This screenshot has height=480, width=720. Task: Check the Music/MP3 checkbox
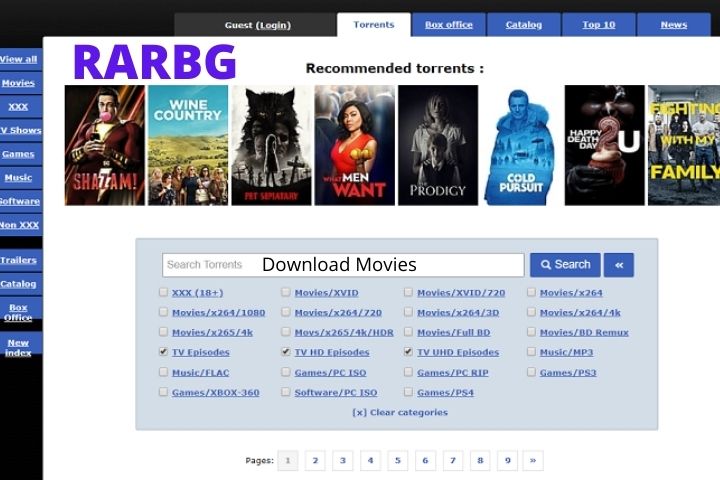[x=531, y=352]
